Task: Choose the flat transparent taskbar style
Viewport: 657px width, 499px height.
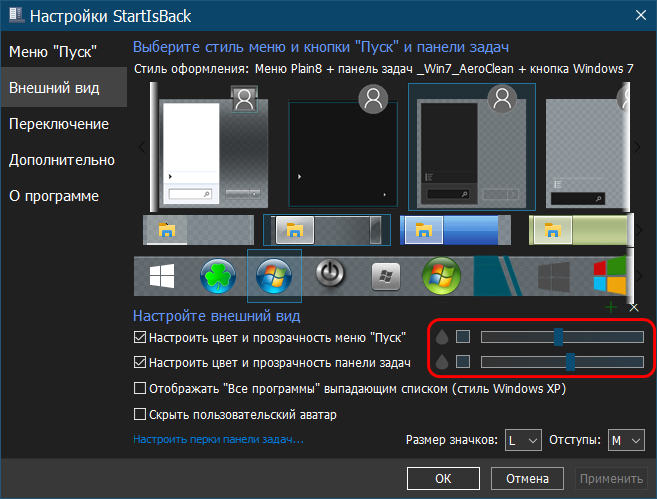Action: pos(198,230)
